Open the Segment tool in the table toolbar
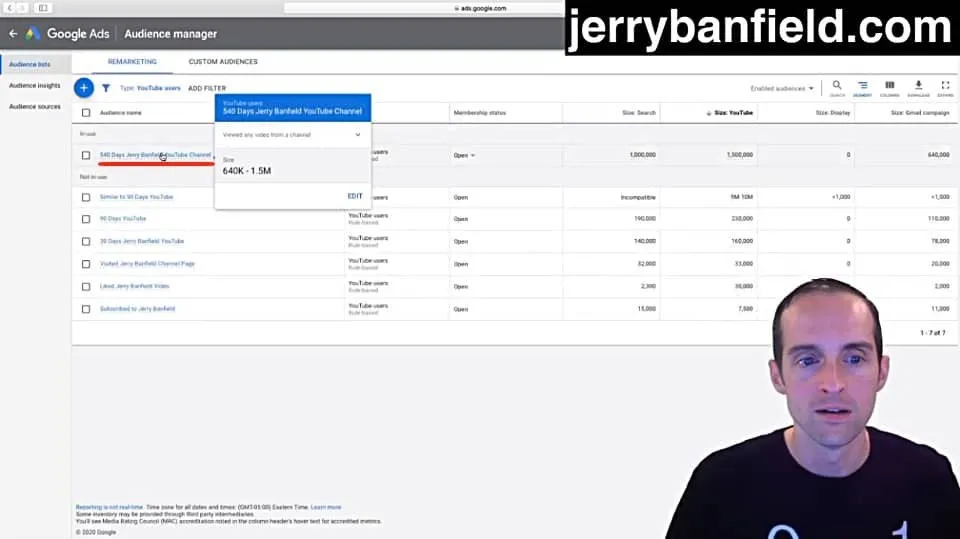Viewport: 960px width, 539px height. tap(863, 88)
